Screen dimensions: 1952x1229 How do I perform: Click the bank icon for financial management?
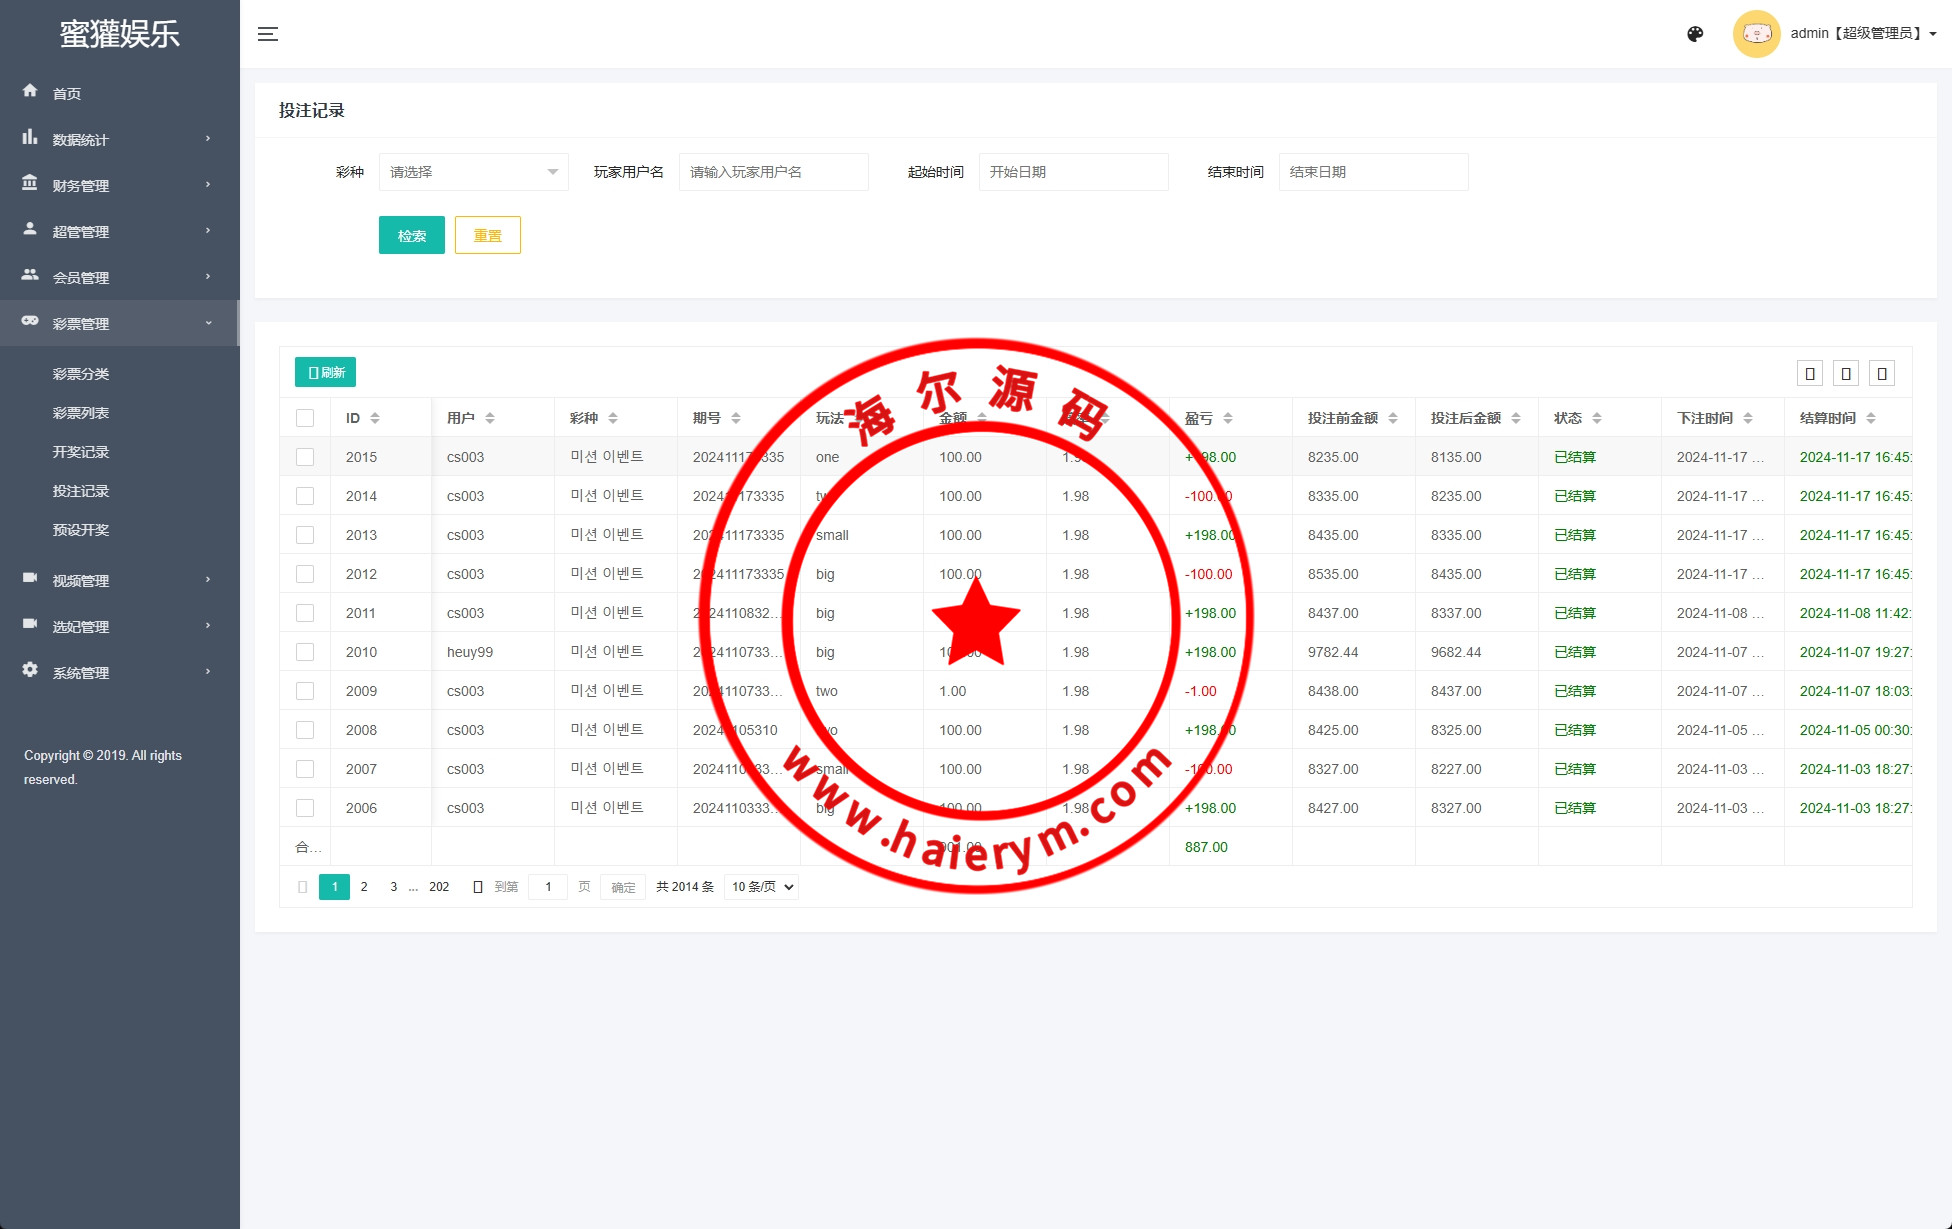tap(30, 184)
